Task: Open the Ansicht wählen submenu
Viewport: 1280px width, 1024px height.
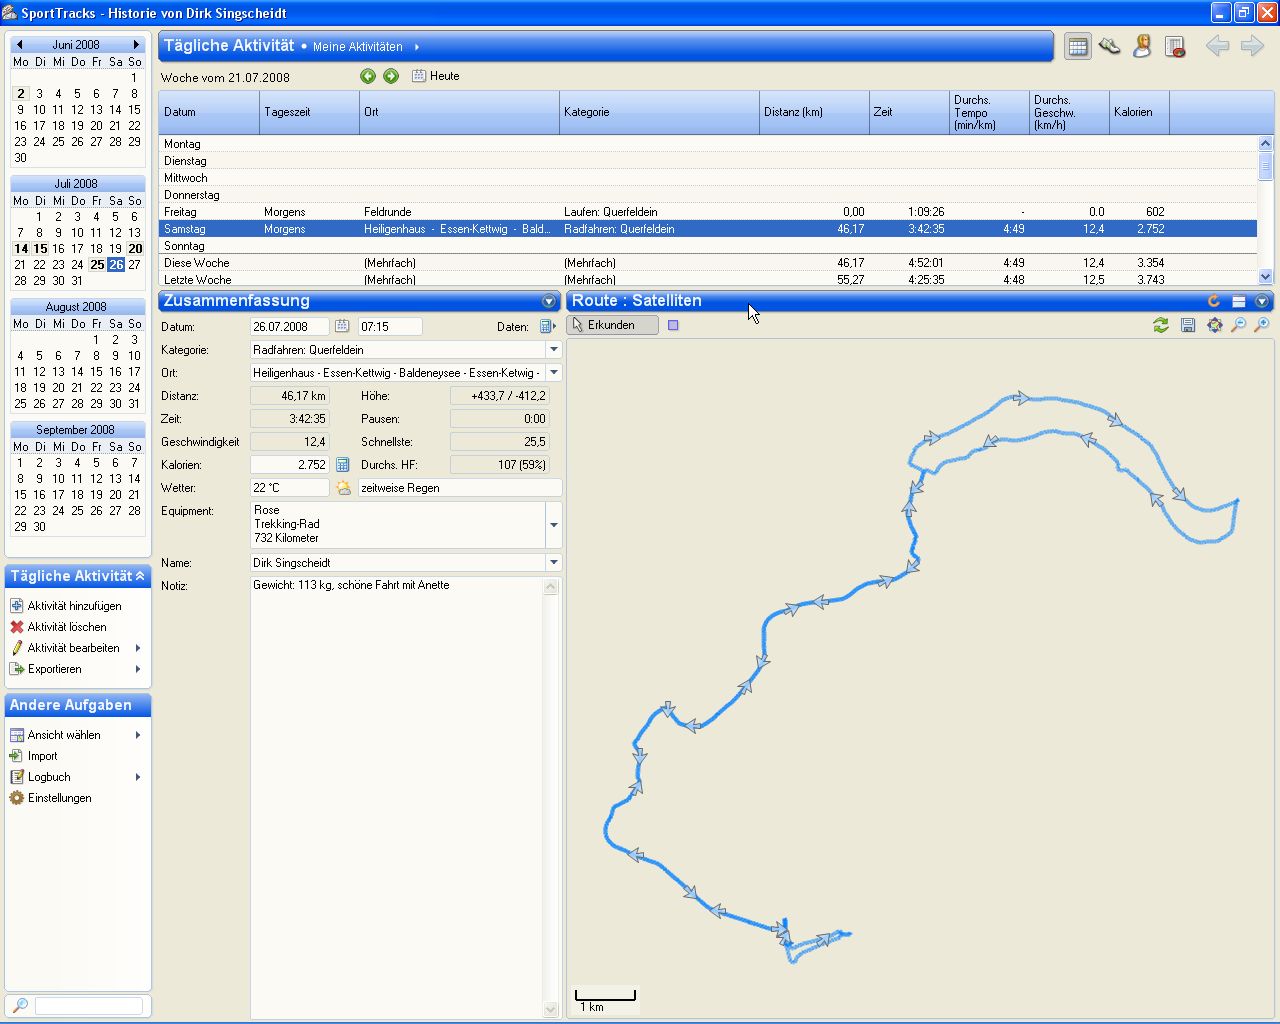Action: pos(64,735)
